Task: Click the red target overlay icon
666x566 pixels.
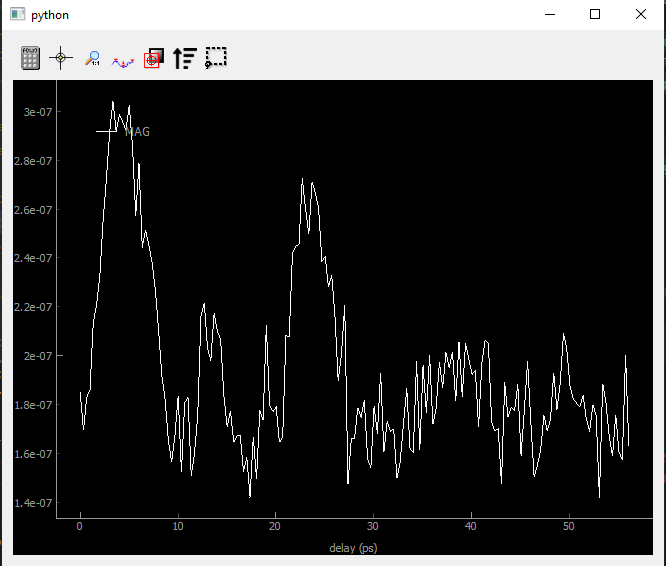Action: [x=154, y=58]
